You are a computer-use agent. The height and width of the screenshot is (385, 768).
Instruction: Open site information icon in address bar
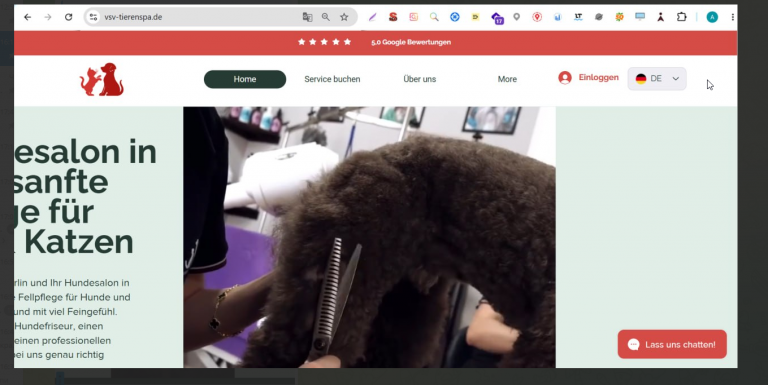93,17
